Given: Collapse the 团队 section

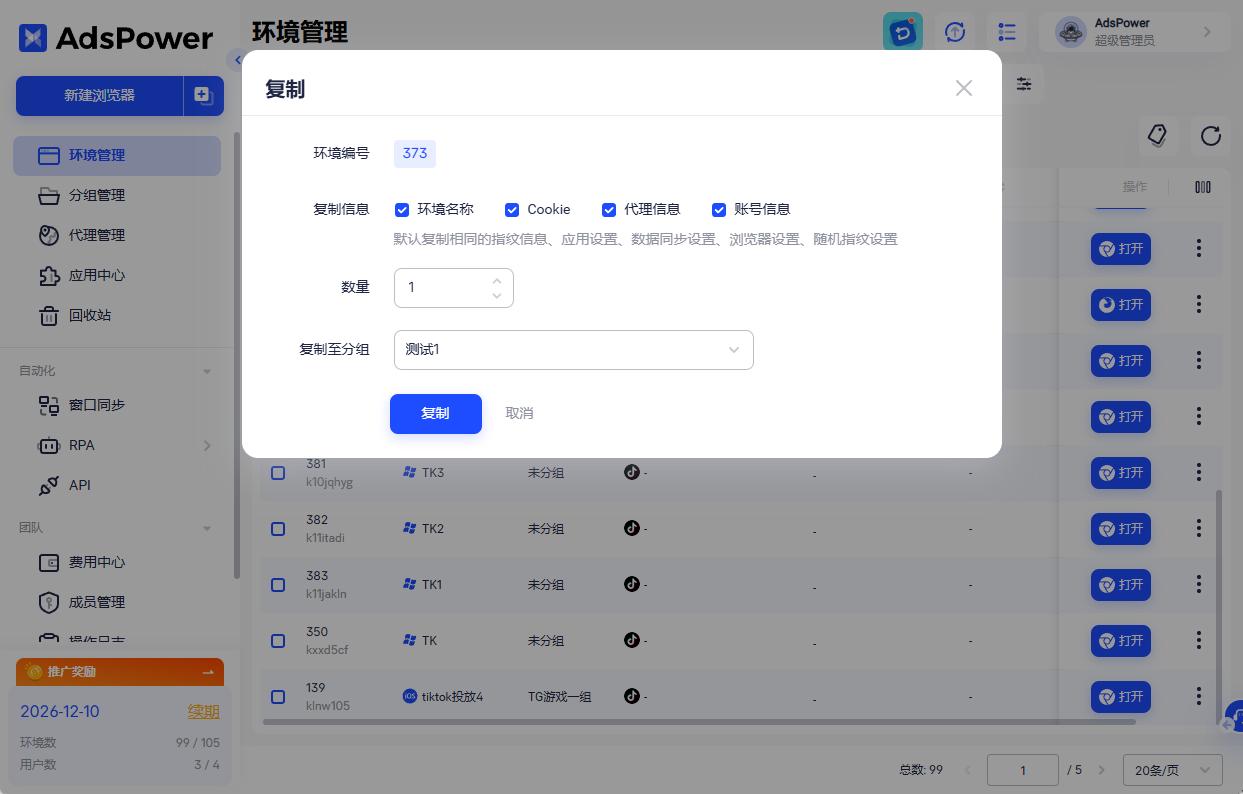Looking at the screenshot, I should (207, 528).
